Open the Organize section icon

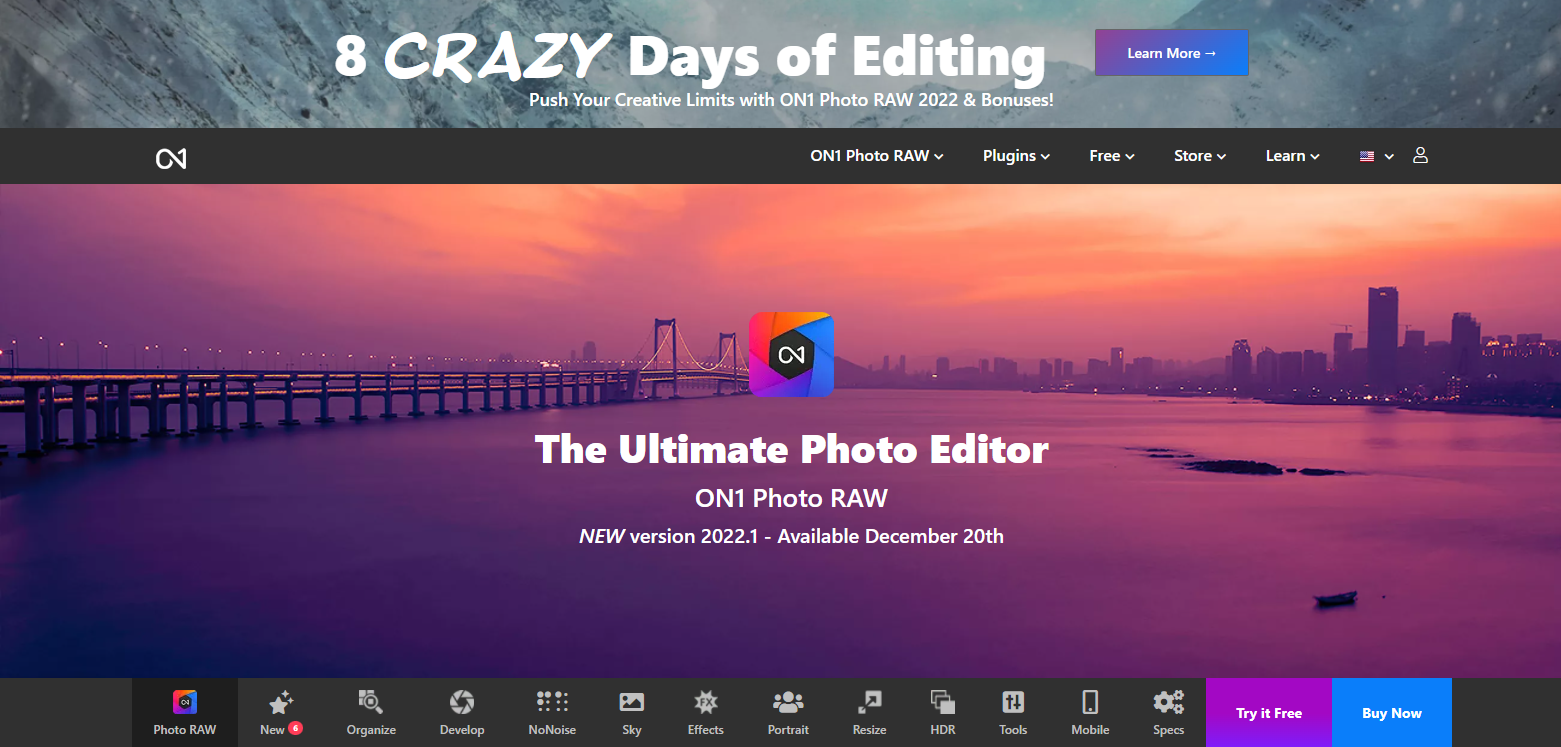click(x=371, y=702)
